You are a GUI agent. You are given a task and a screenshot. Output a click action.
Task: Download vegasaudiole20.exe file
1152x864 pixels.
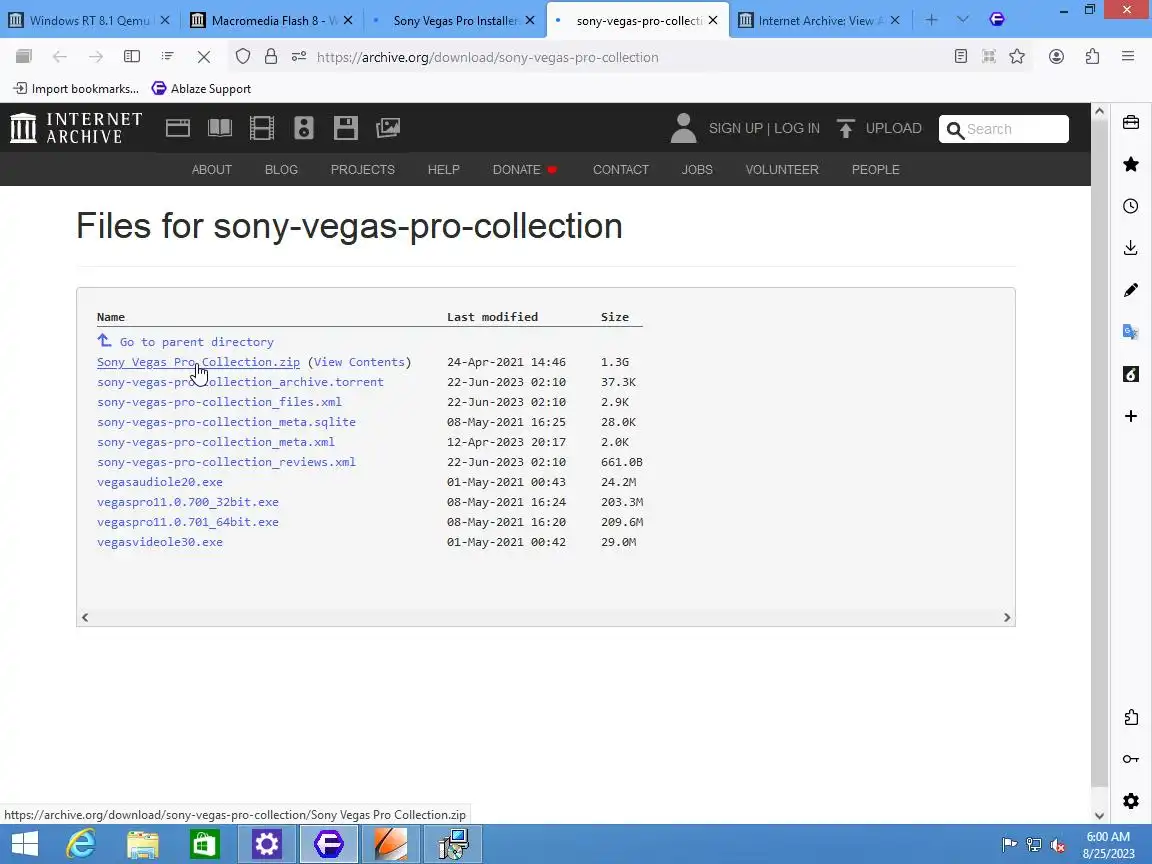tap(159, 482)
